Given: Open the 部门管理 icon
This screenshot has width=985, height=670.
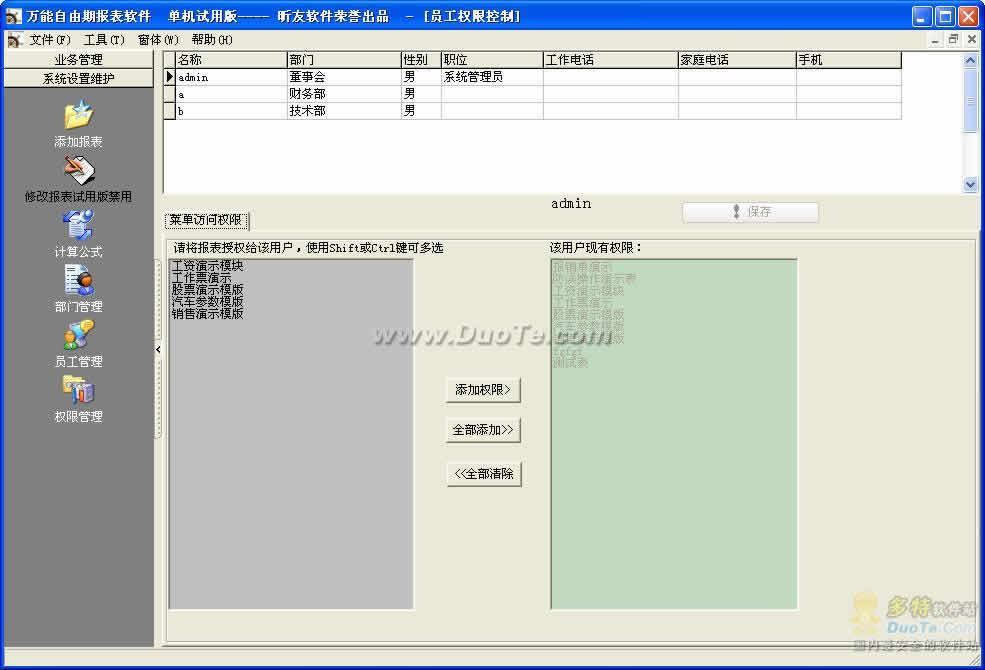Looking at the screenshot, I should click(x=79, y=280).
